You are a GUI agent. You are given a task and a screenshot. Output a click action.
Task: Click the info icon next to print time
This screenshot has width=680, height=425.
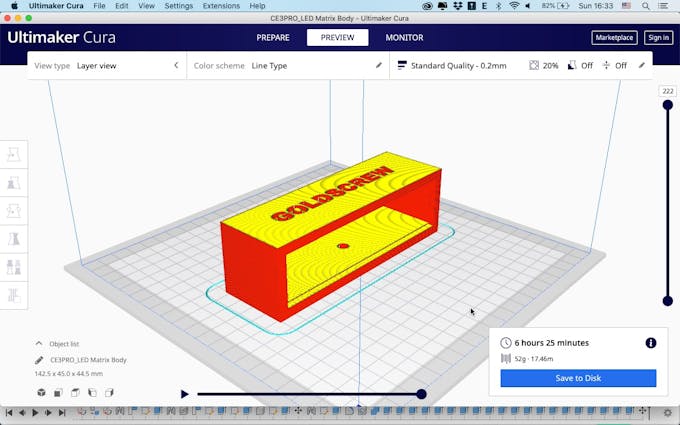651,343
